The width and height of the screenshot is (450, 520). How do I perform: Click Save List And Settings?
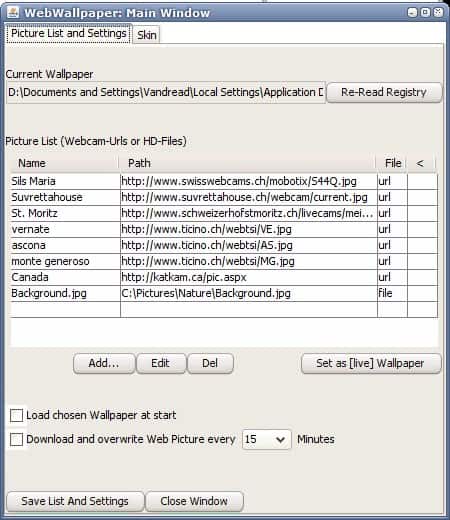[75, 501]
